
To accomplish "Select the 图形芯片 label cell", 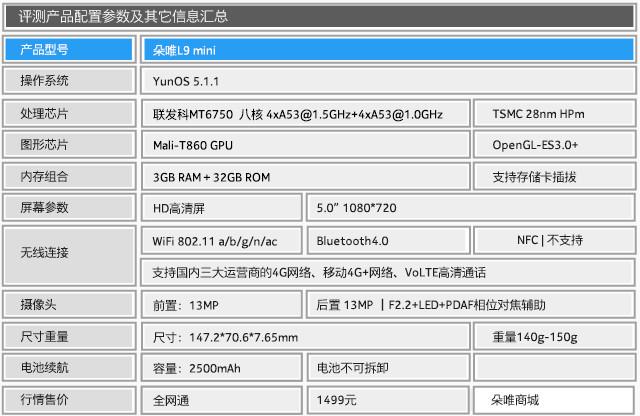I will (69, 145).
